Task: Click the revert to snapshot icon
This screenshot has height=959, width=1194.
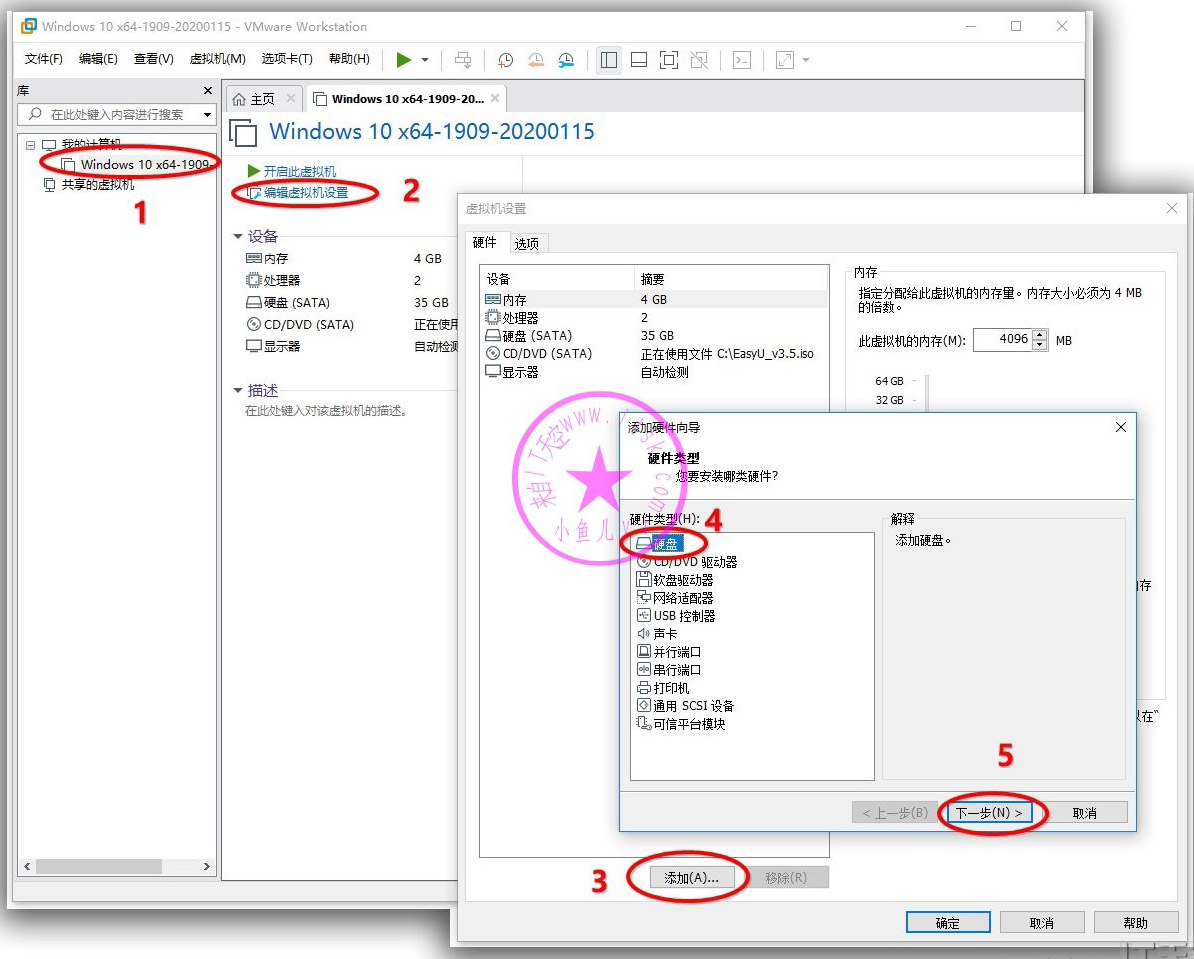Action: 536,59
